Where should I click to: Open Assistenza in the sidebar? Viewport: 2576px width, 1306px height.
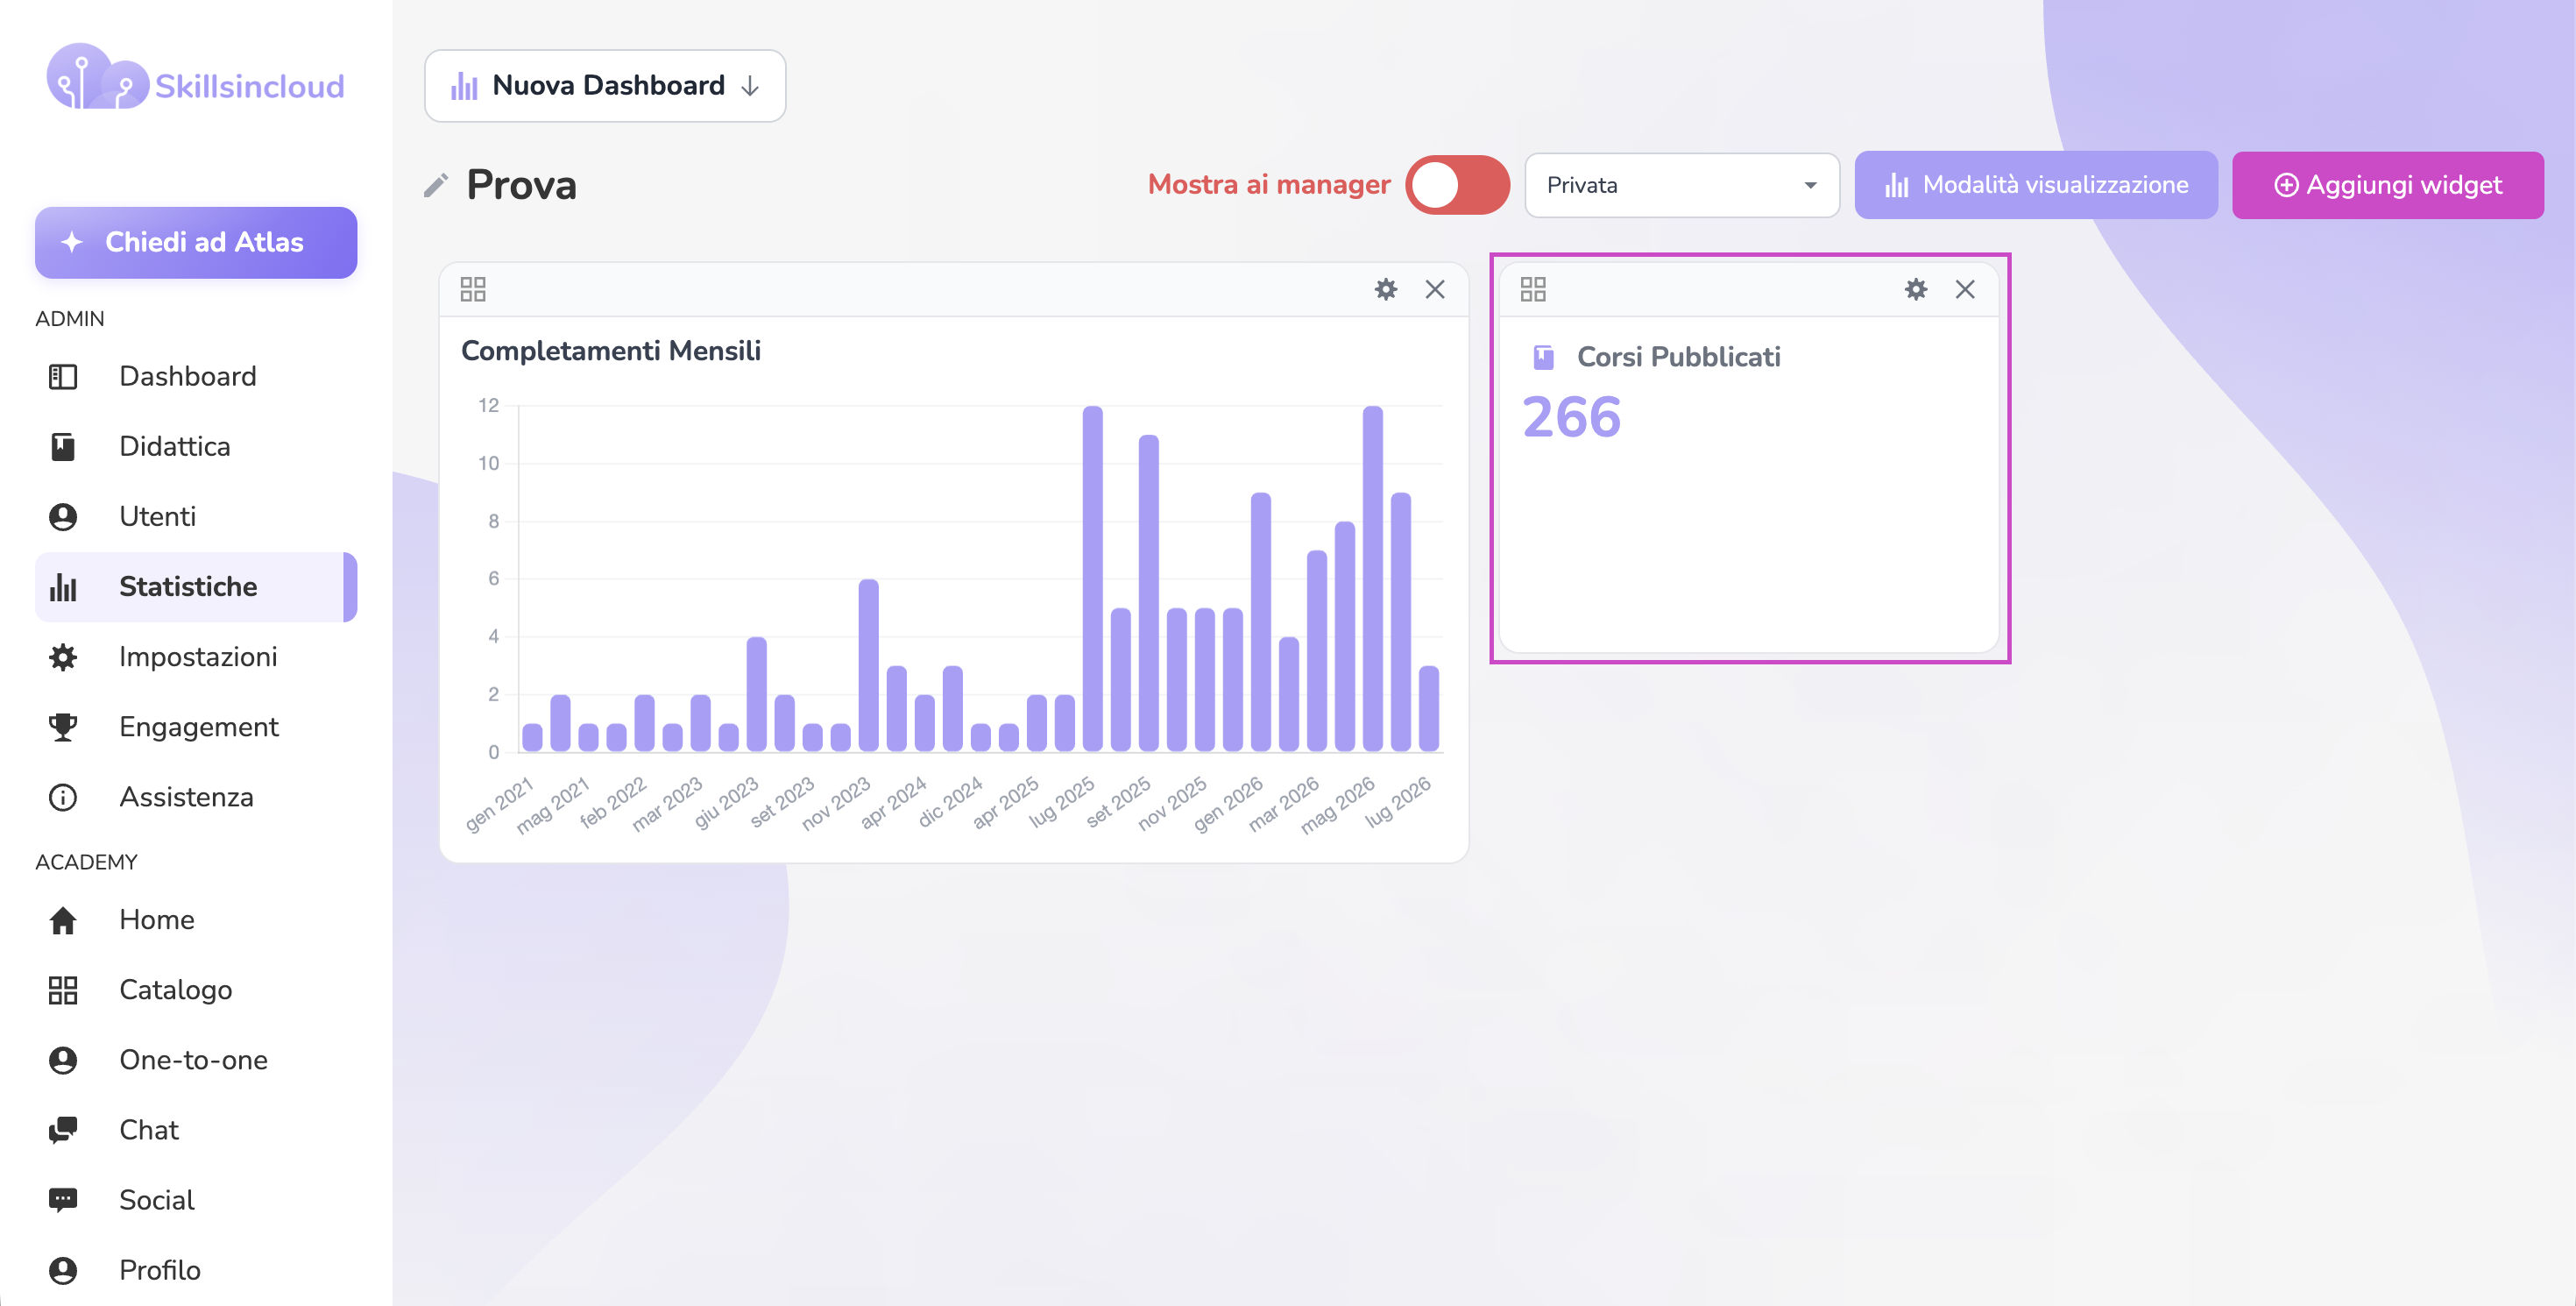(196, 797)
